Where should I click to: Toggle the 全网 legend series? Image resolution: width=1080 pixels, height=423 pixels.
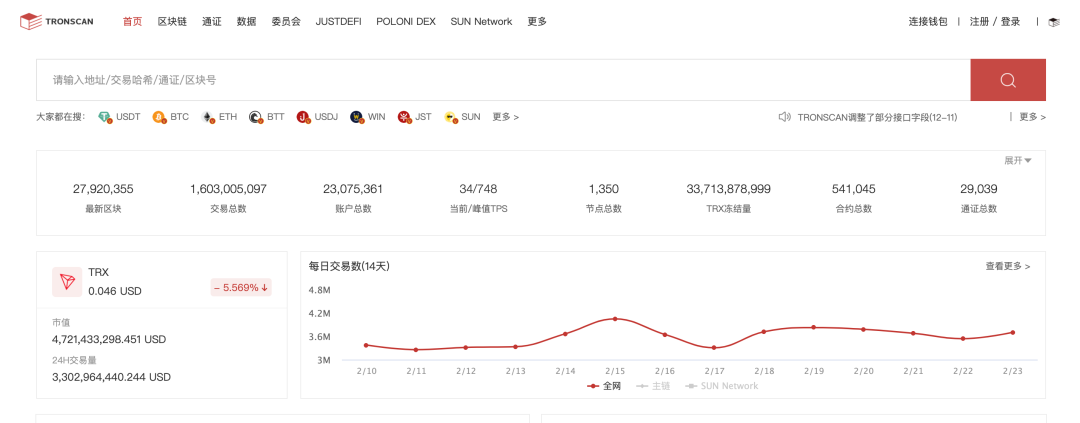click(x=604, y=386)
